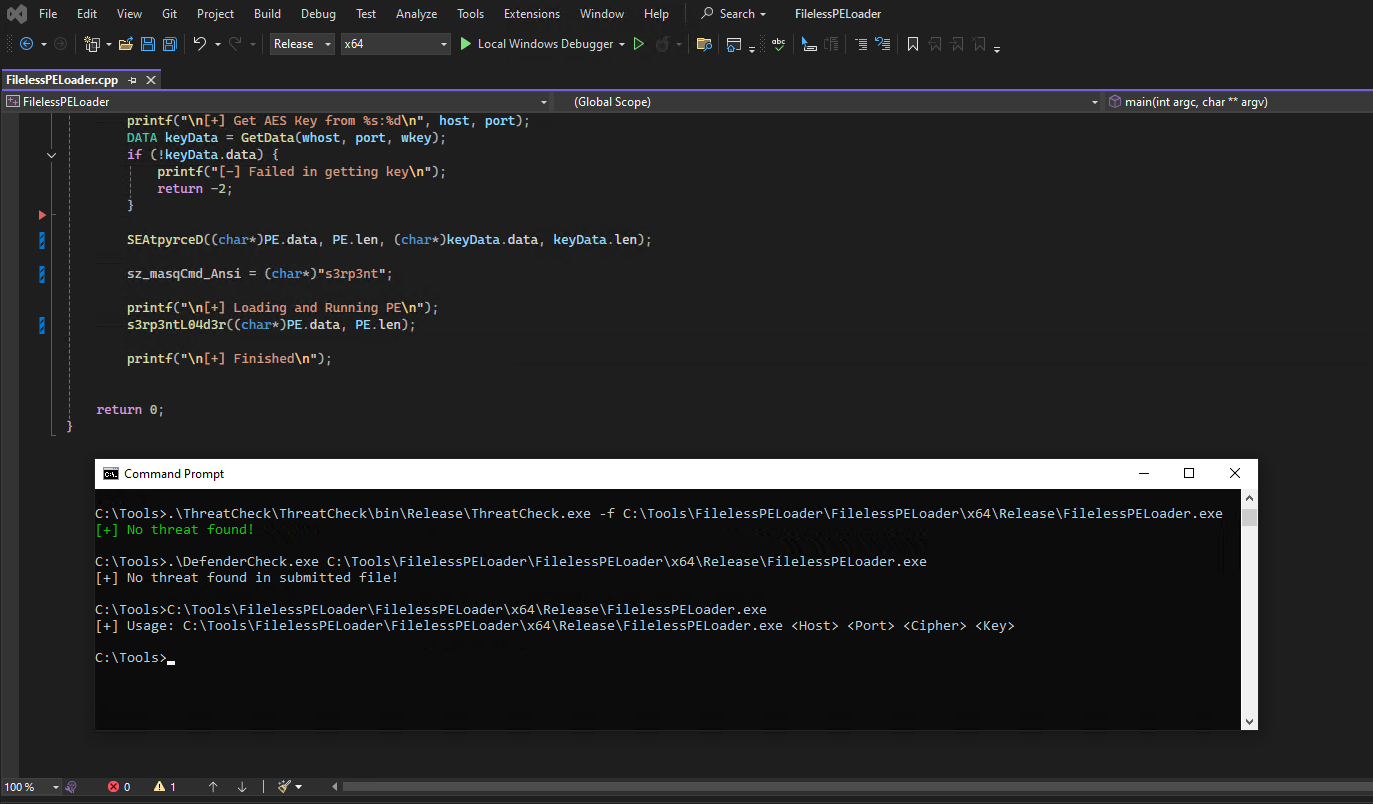This screenshot has height=804, width=1373.
Task: Click the Command Prompt window system icon
Action: [111, 474]
